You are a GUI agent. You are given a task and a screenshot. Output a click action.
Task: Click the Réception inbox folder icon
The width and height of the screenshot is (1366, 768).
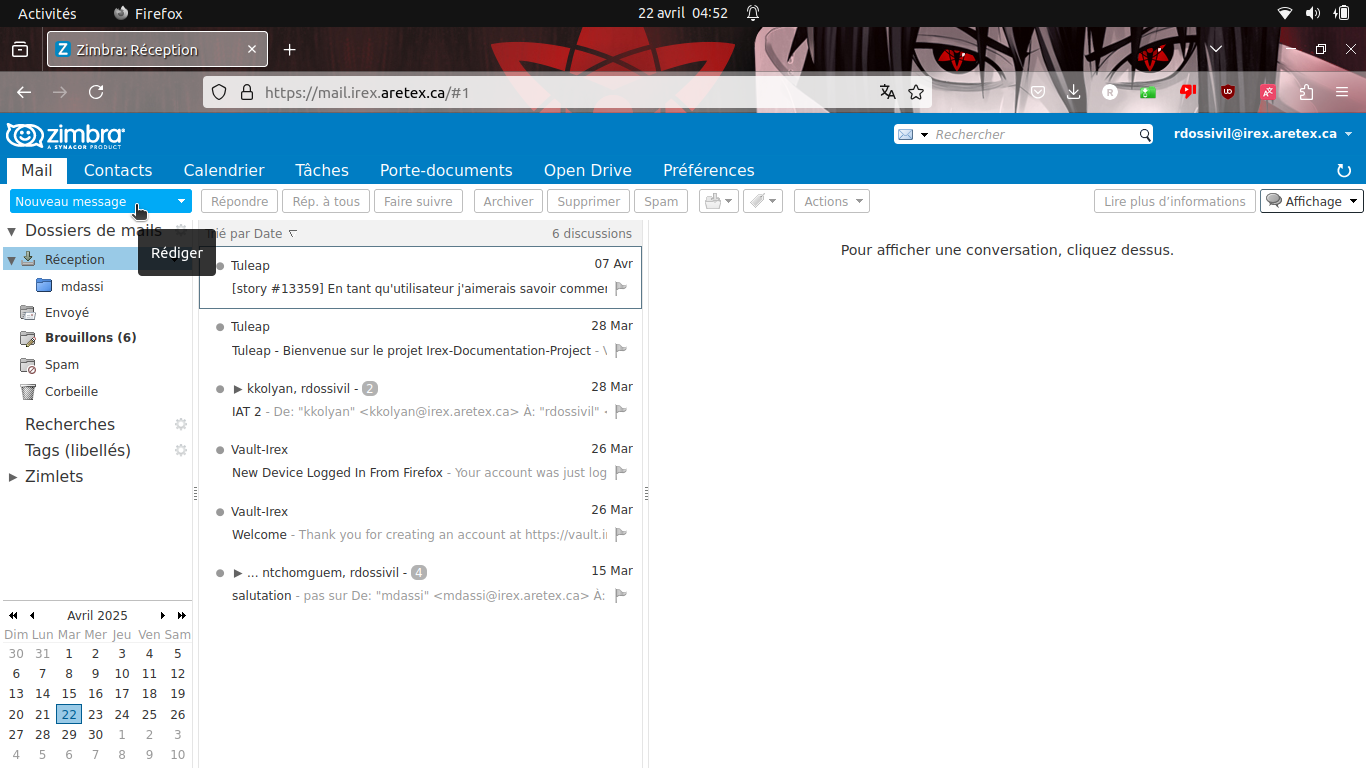(x=28, y=259)
